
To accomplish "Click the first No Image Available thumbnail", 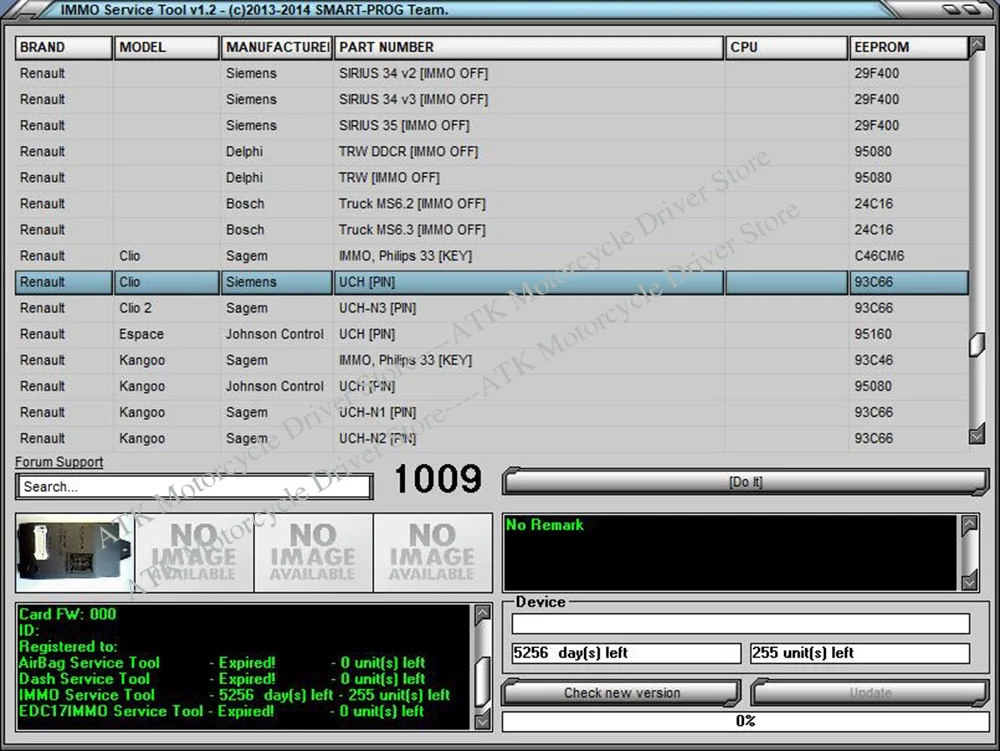I will coord(195,553).
